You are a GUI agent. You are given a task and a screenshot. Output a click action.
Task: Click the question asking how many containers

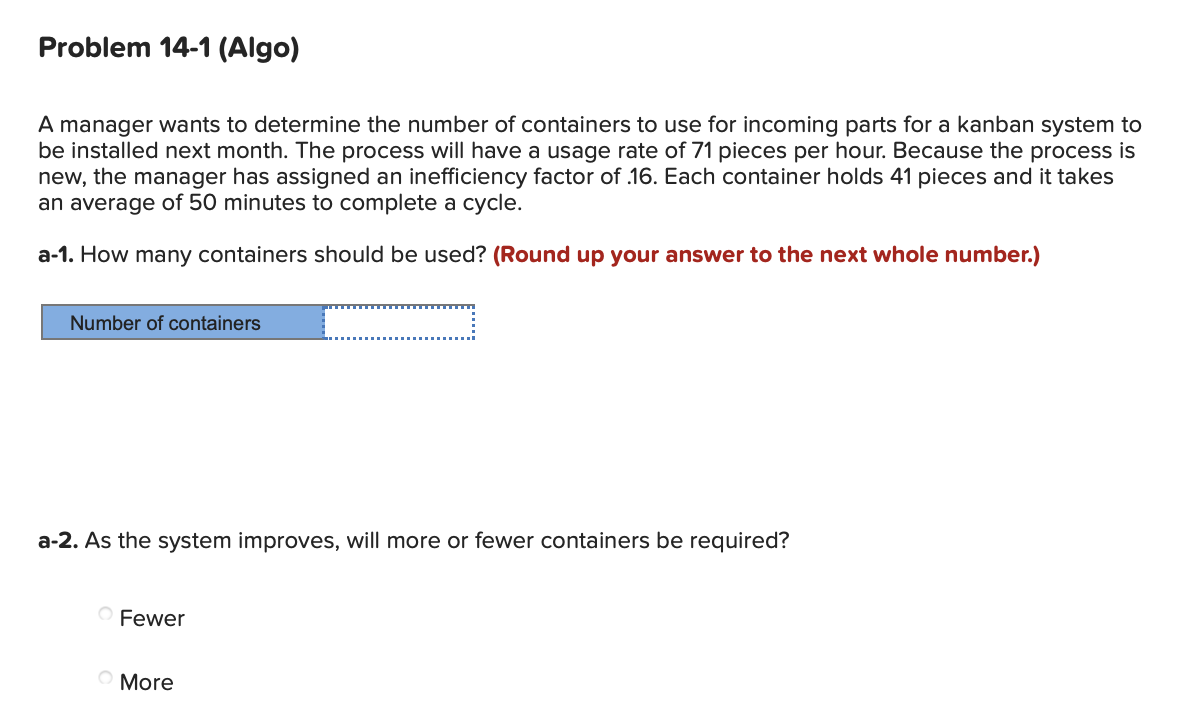click(286, 254)
